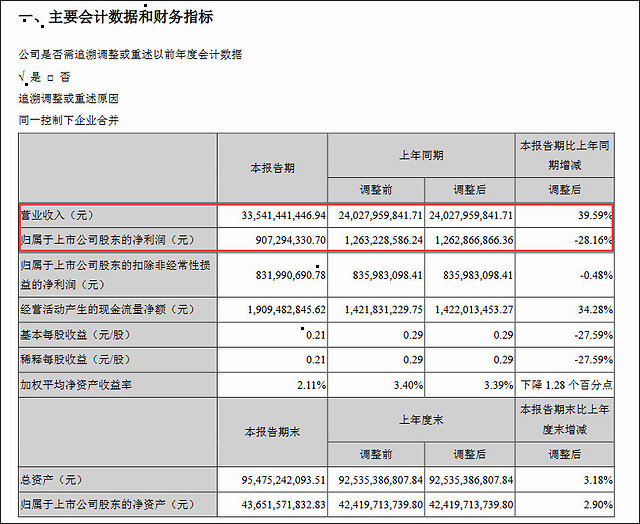Click the 扣除非经常性损益的净利润 row label
Screen dimensions: 640x524
click(x=116, y=275)
